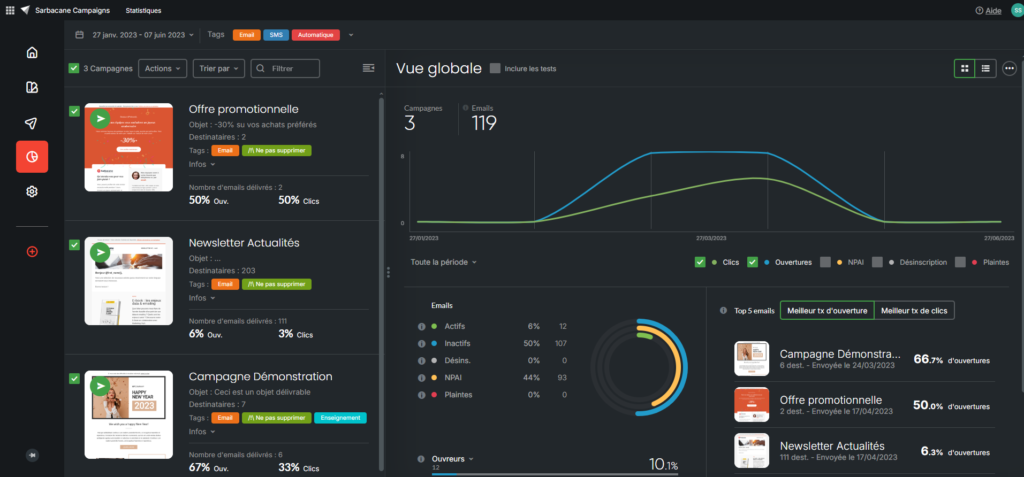Click play icon on Offre promotionnelle thumbnail

99,119
